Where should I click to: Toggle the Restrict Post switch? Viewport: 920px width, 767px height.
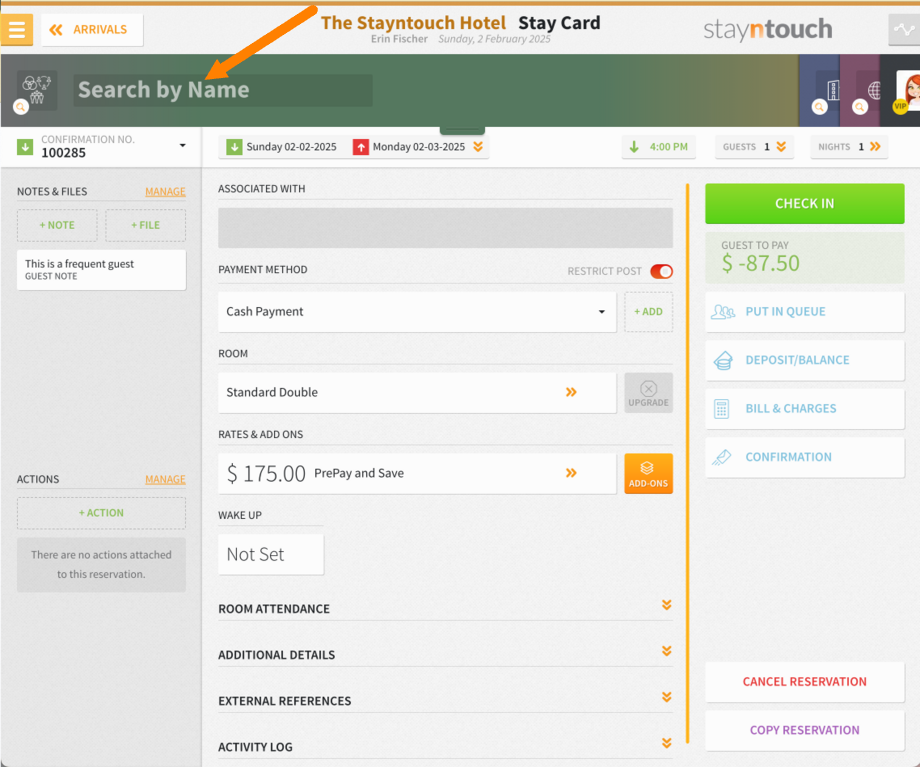coord(661,271)
